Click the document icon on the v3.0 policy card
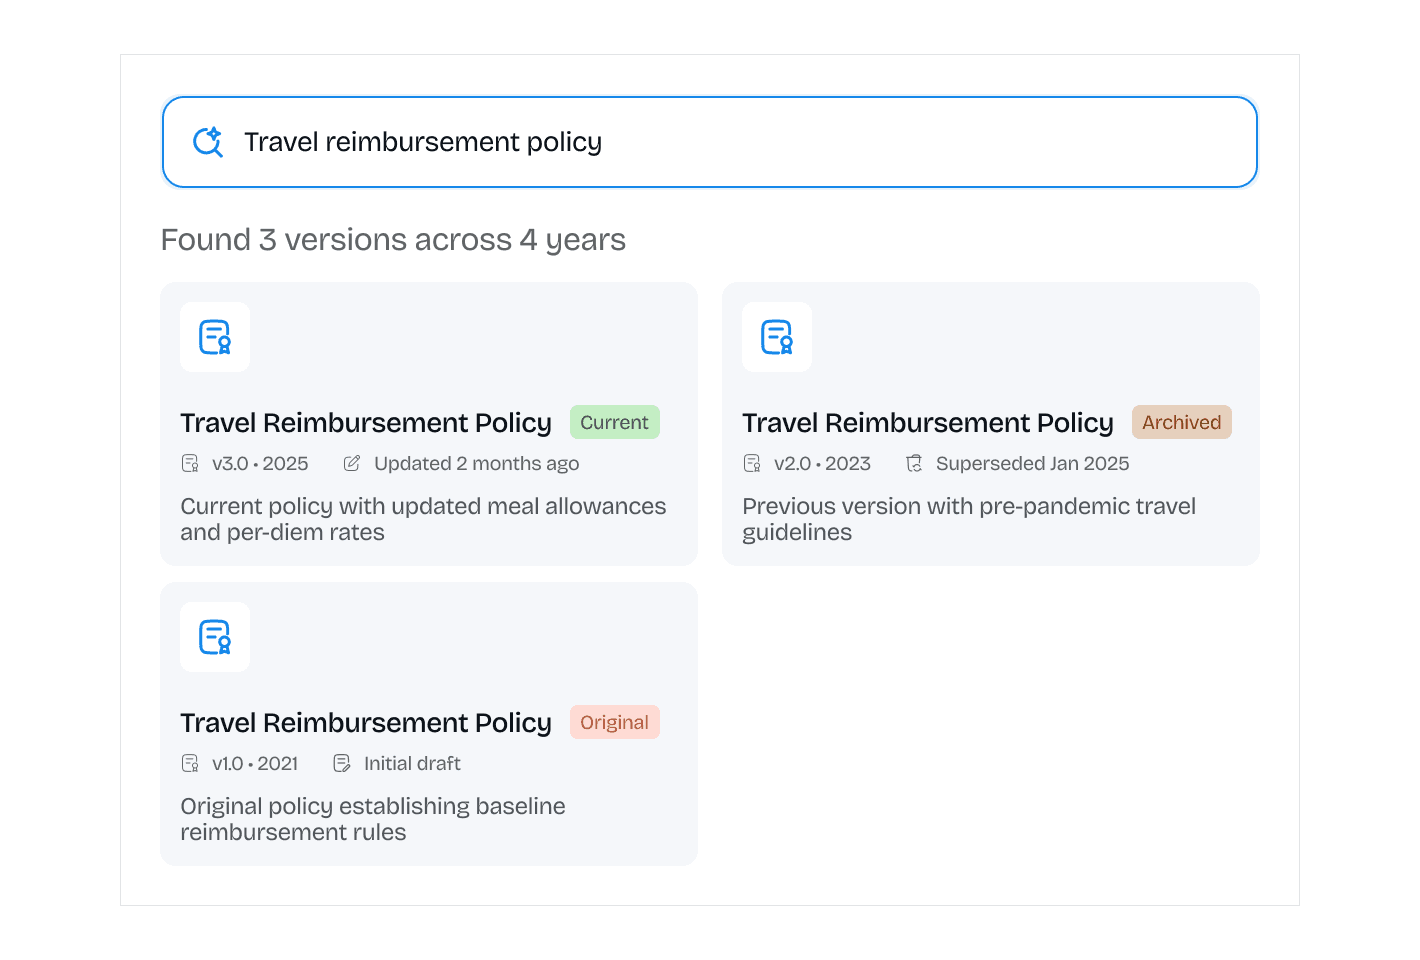 (215, 337)
